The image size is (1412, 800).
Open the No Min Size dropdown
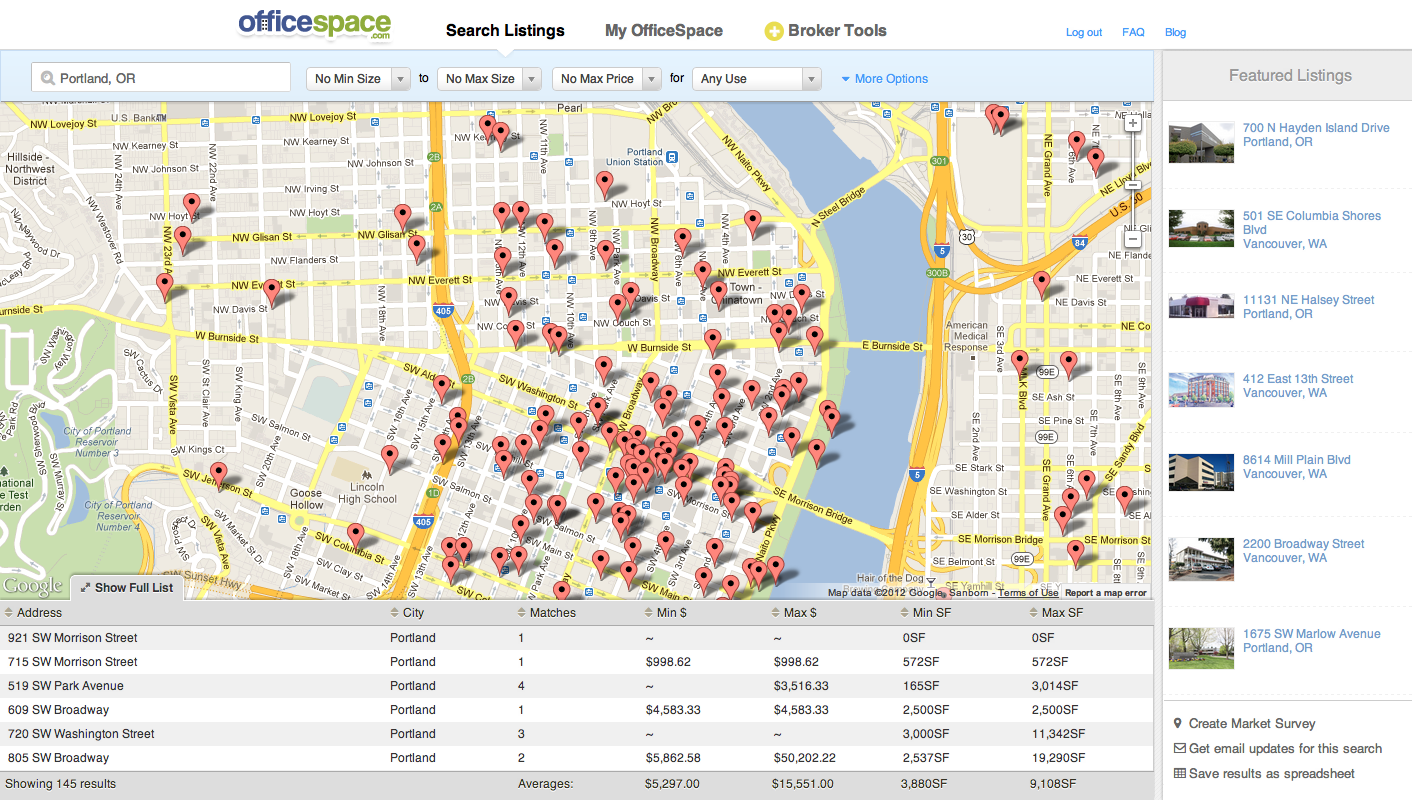(x=357, y=79)
